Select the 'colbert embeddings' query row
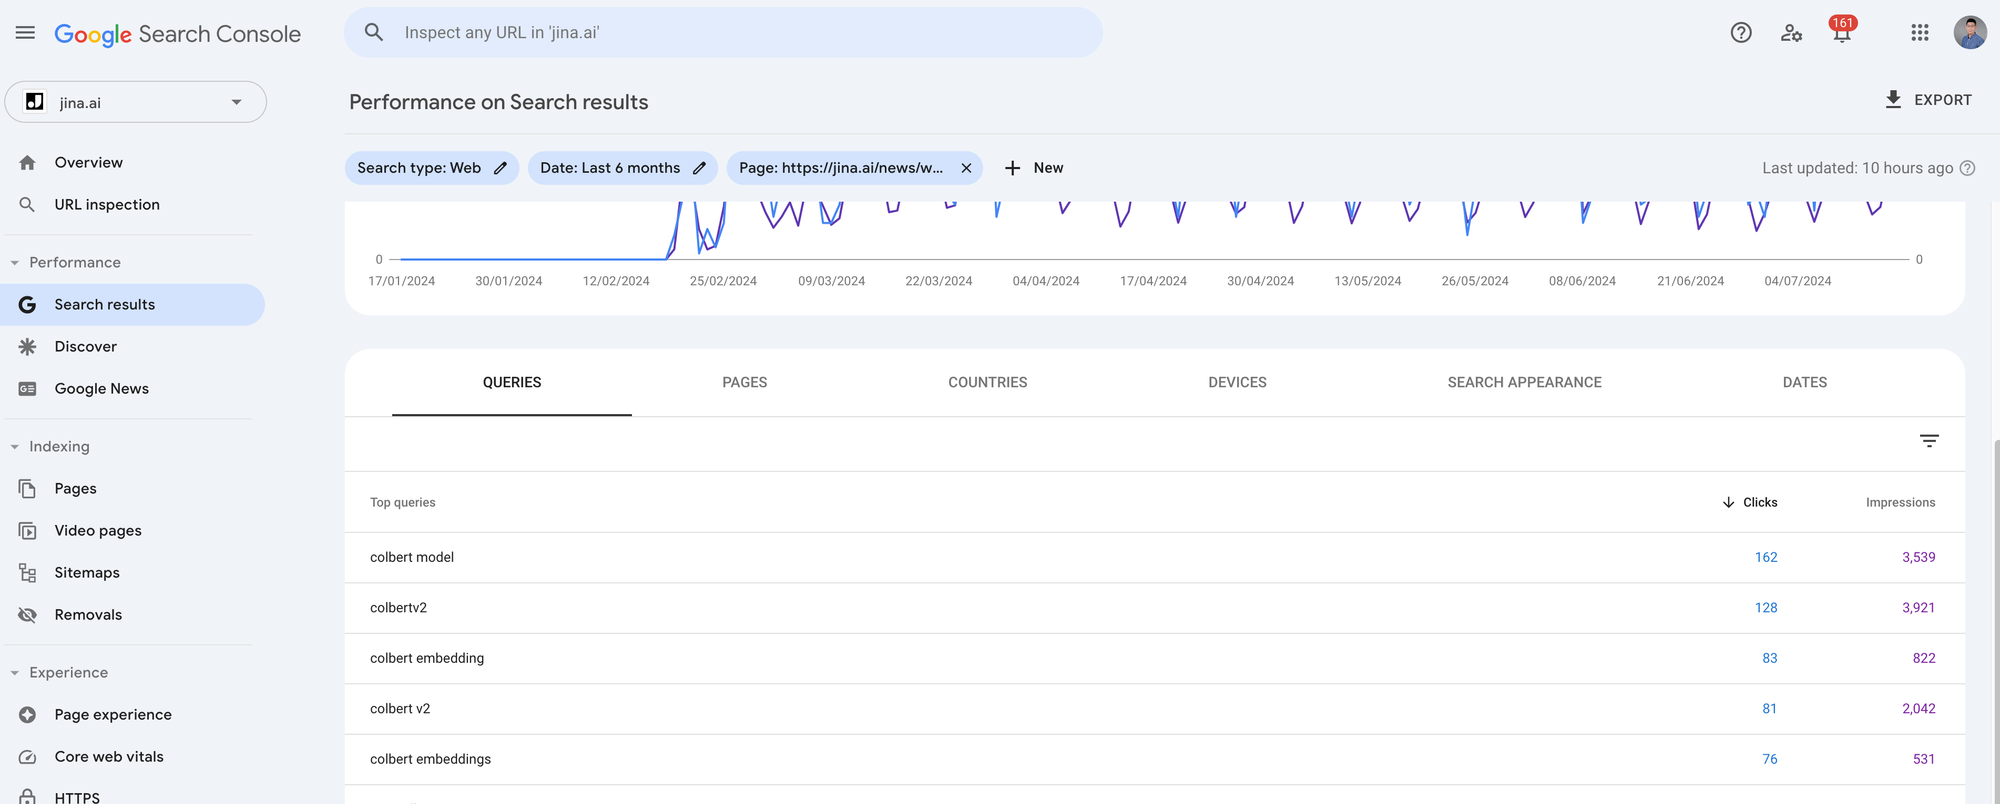 click(x=1155, y=759)
